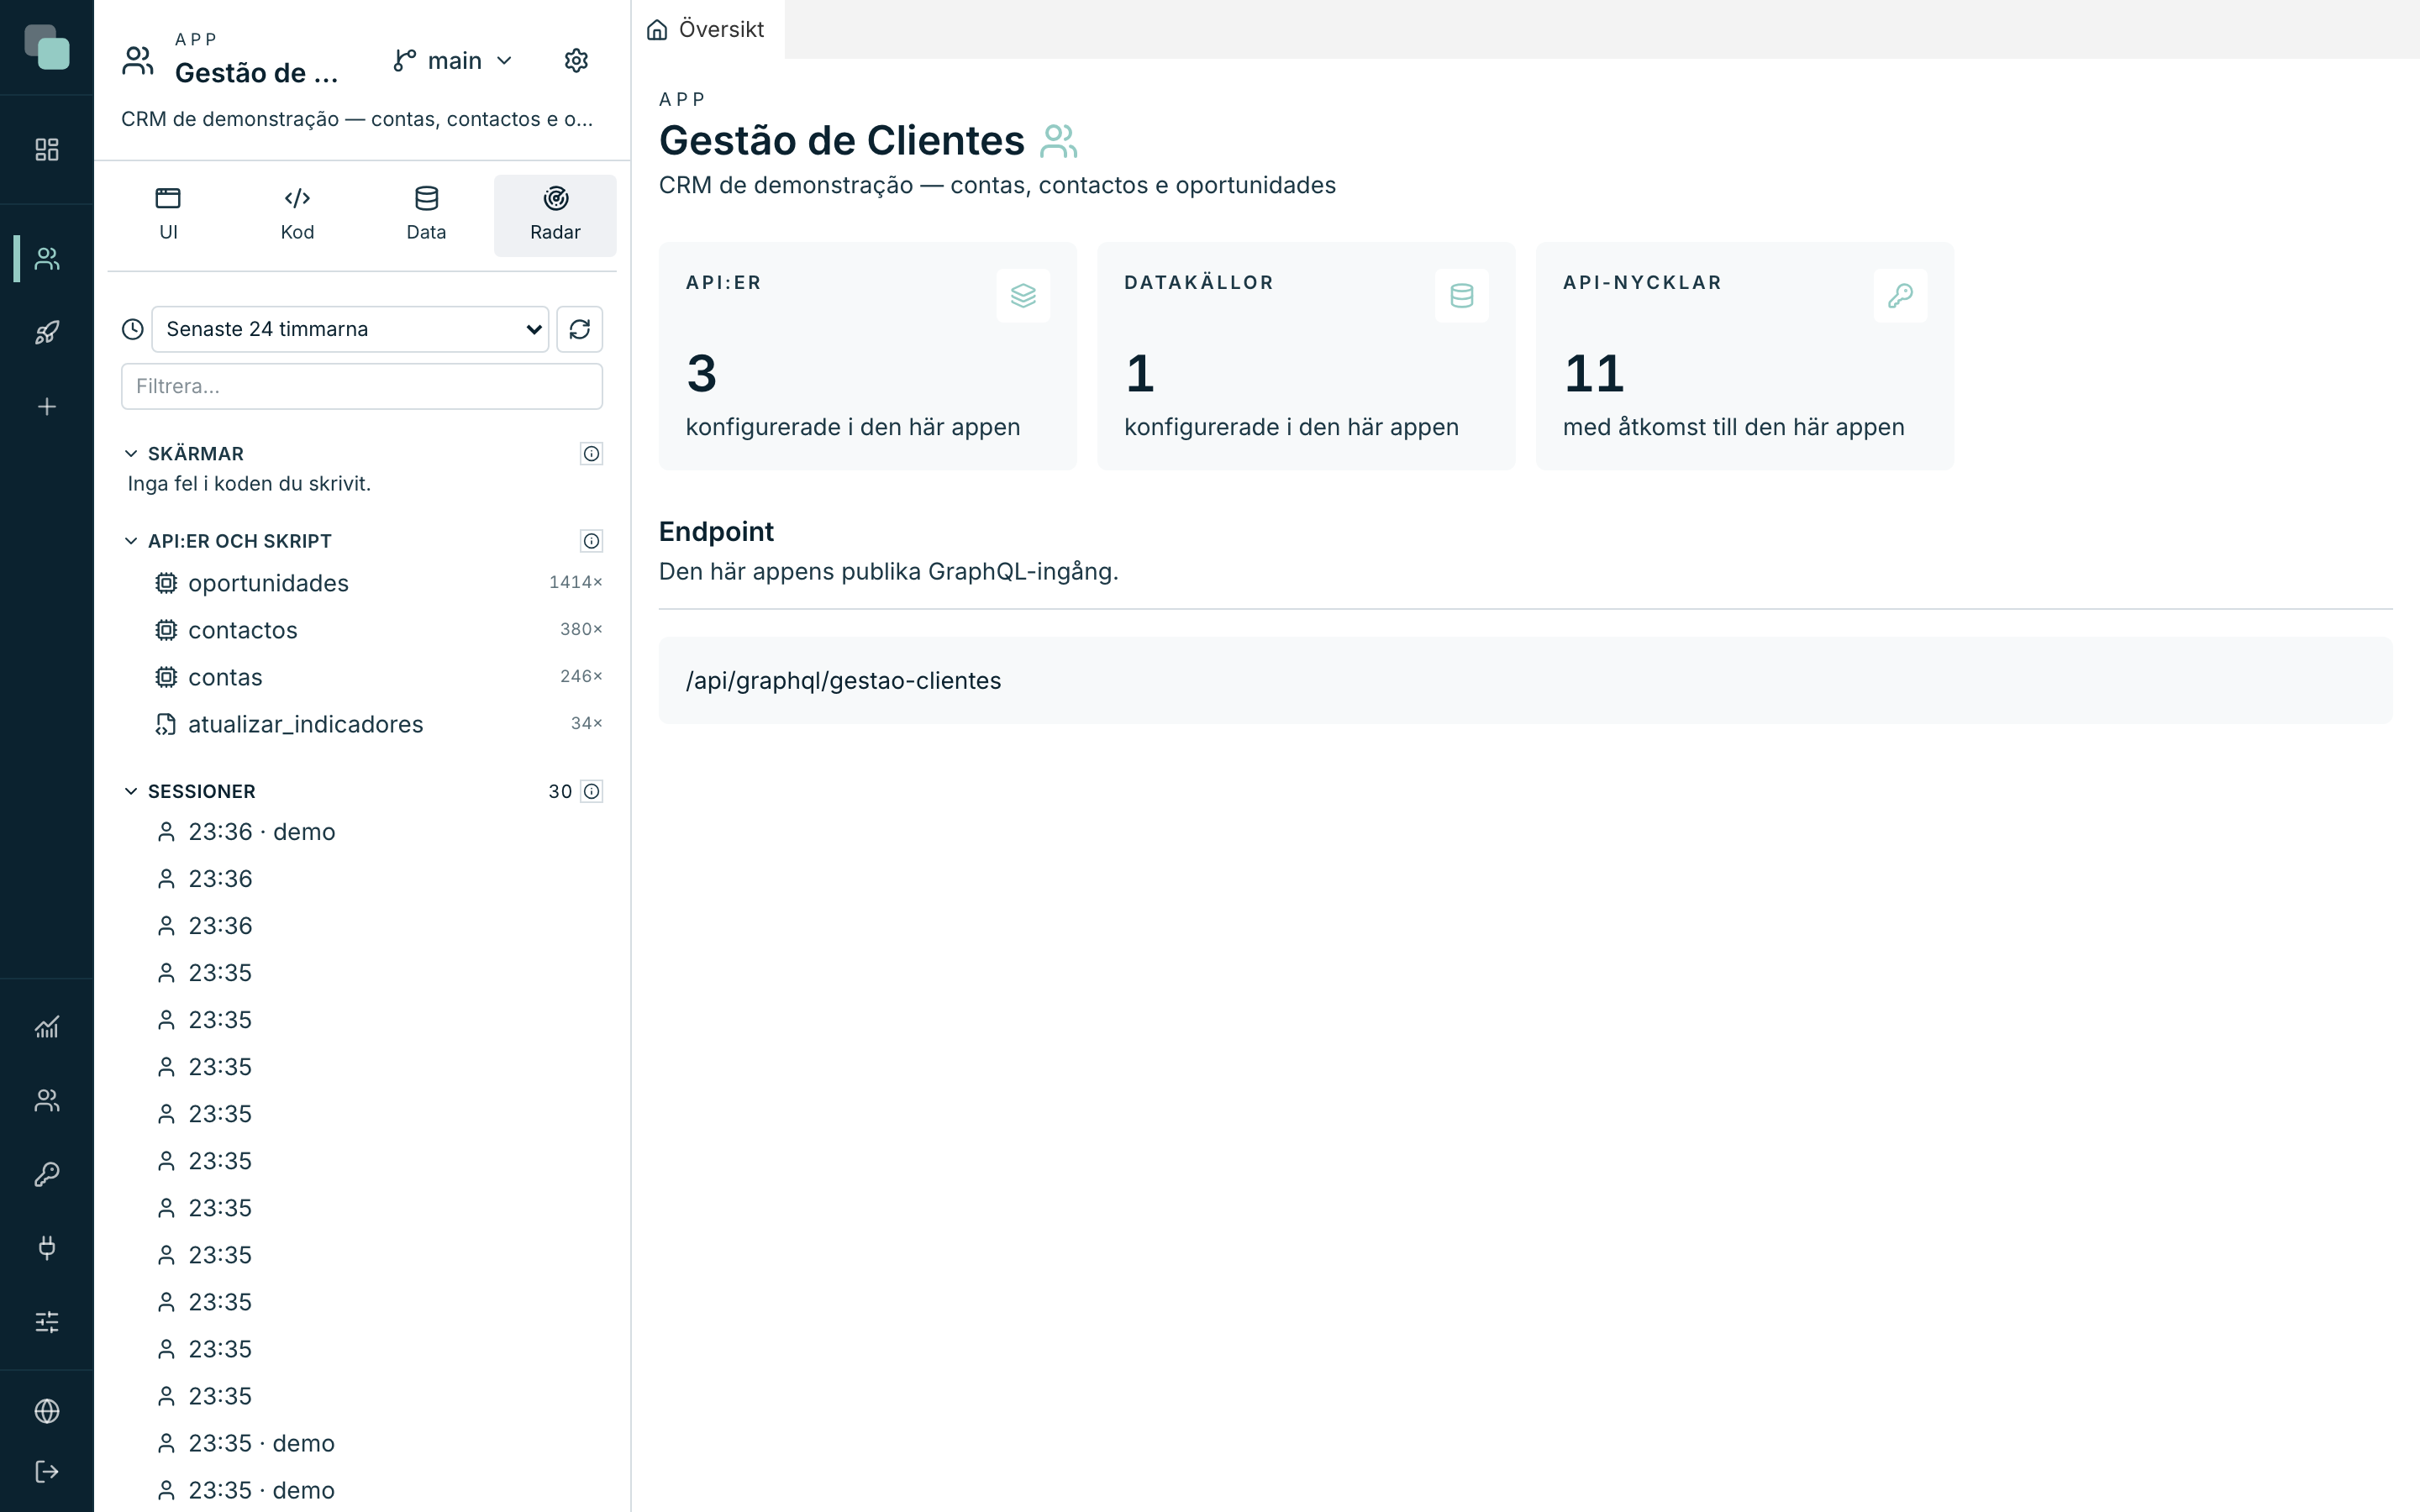Open app settings gear icon
This screenshot has height=1512, width=2420.
[576, 61]
